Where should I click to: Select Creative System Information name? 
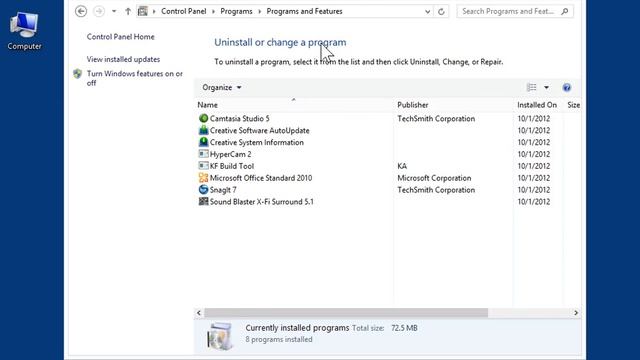(257, 142)
